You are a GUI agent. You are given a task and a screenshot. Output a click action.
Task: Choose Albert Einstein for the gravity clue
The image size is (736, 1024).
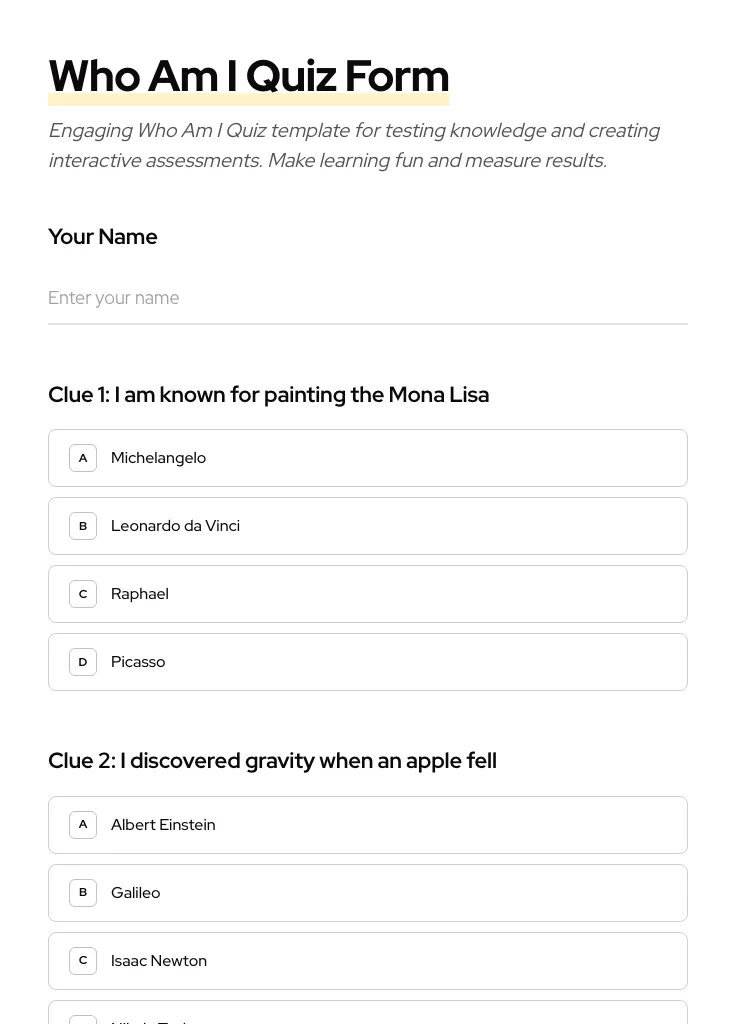163,825
